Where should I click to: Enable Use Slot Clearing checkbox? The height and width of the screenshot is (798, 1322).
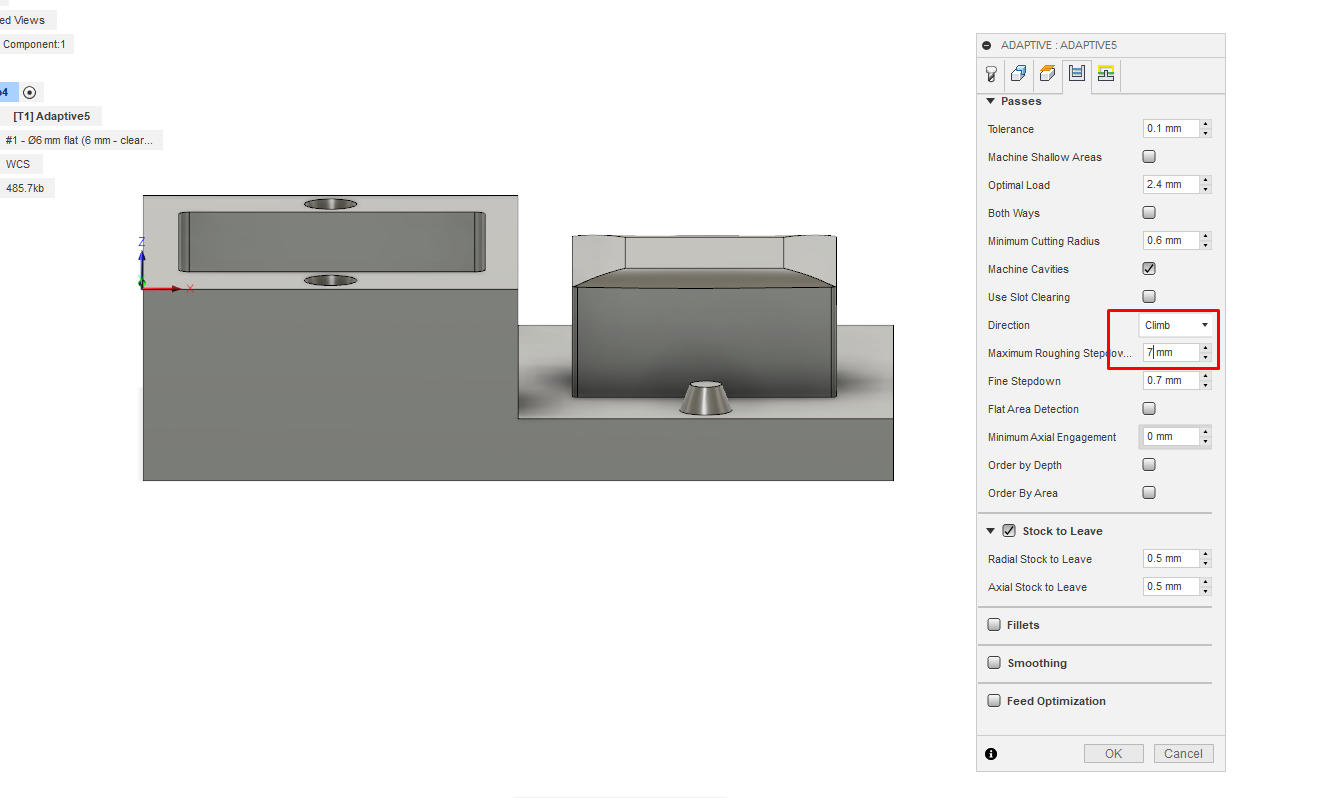(x=1149, y=297)
